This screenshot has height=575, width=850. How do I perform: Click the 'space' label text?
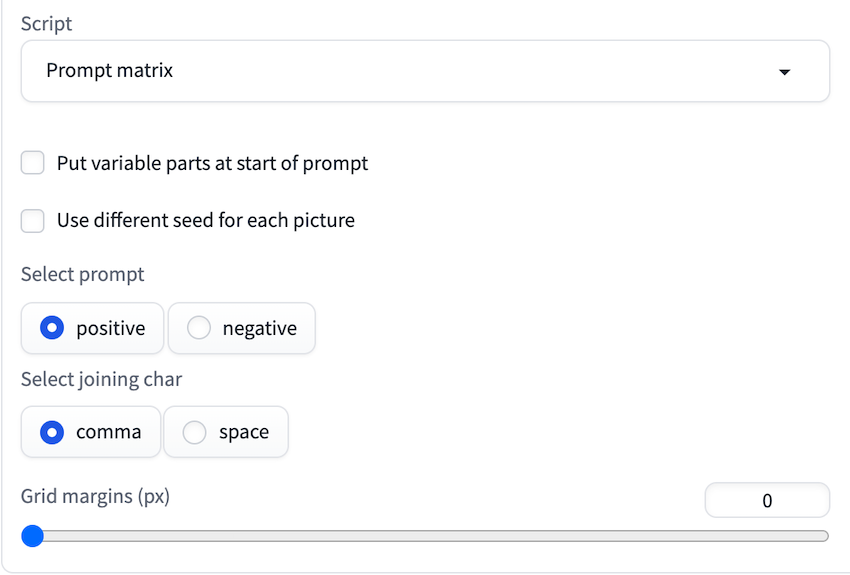click(243, 432)
